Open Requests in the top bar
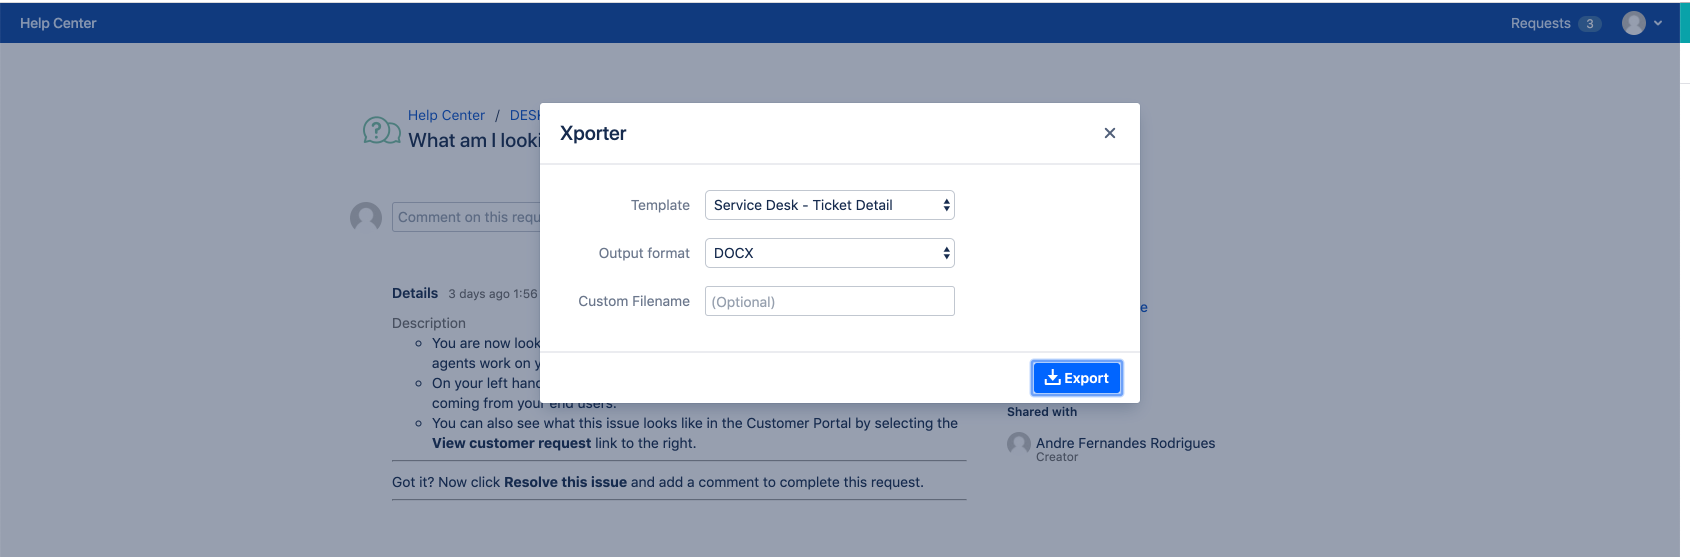The image size is (1690, 557). click(1540, 23)
